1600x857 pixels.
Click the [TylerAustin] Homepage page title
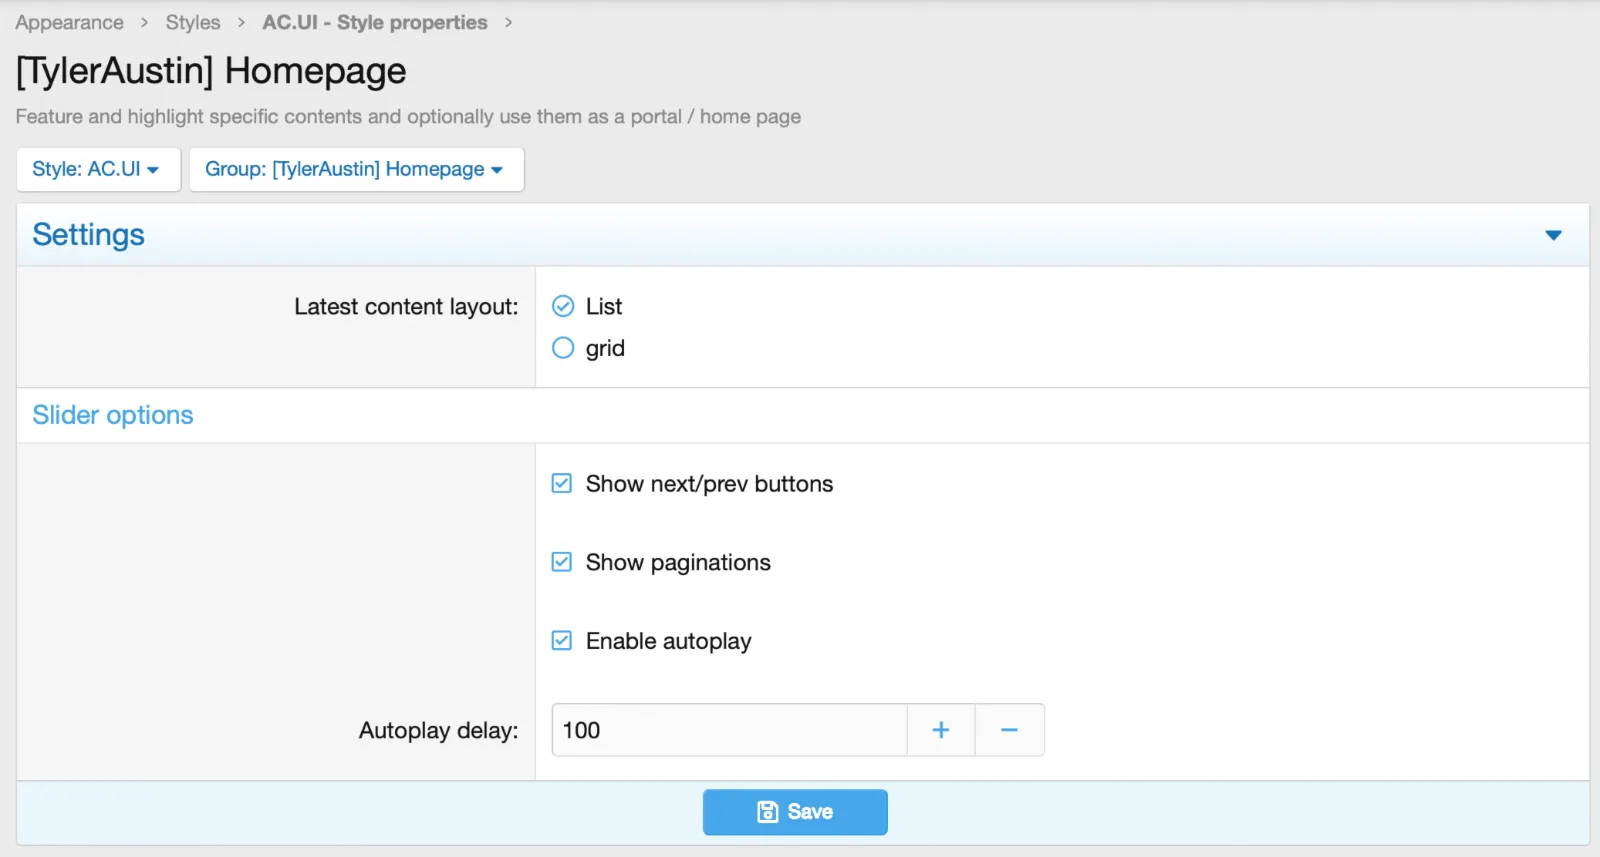tap(211, 71)
